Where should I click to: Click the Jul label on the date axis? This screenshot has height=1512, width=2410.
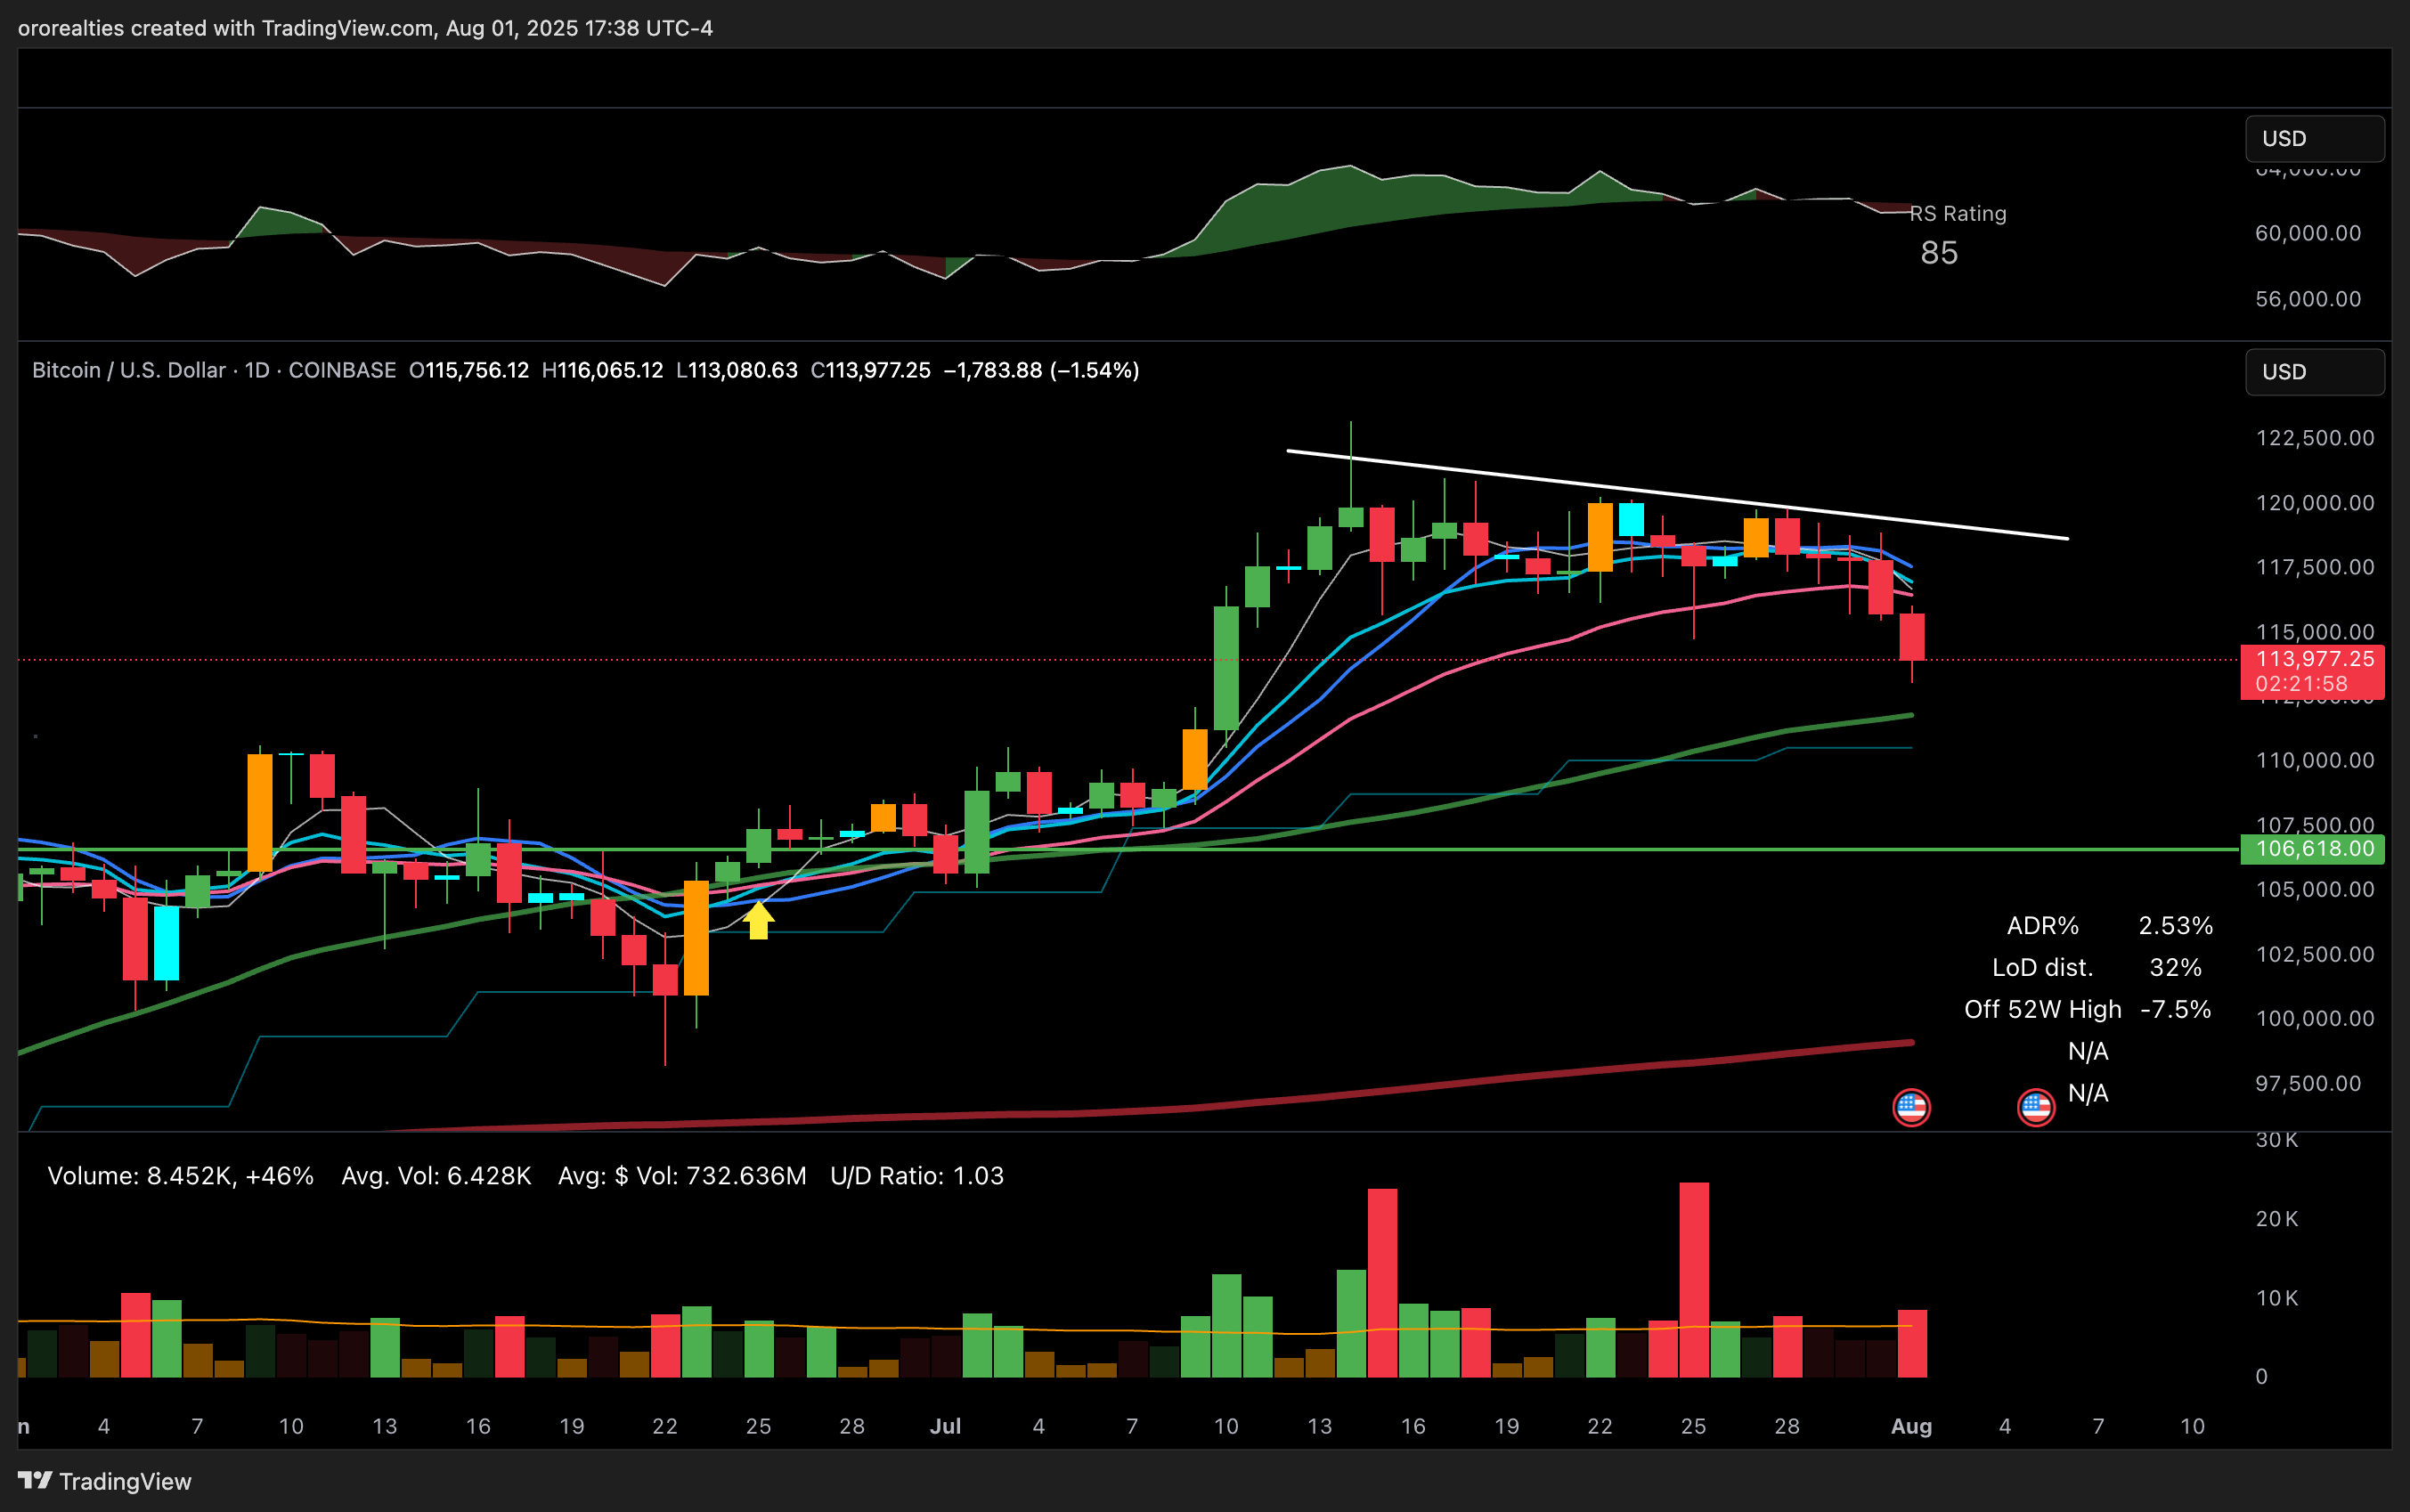pos(945,1426)
